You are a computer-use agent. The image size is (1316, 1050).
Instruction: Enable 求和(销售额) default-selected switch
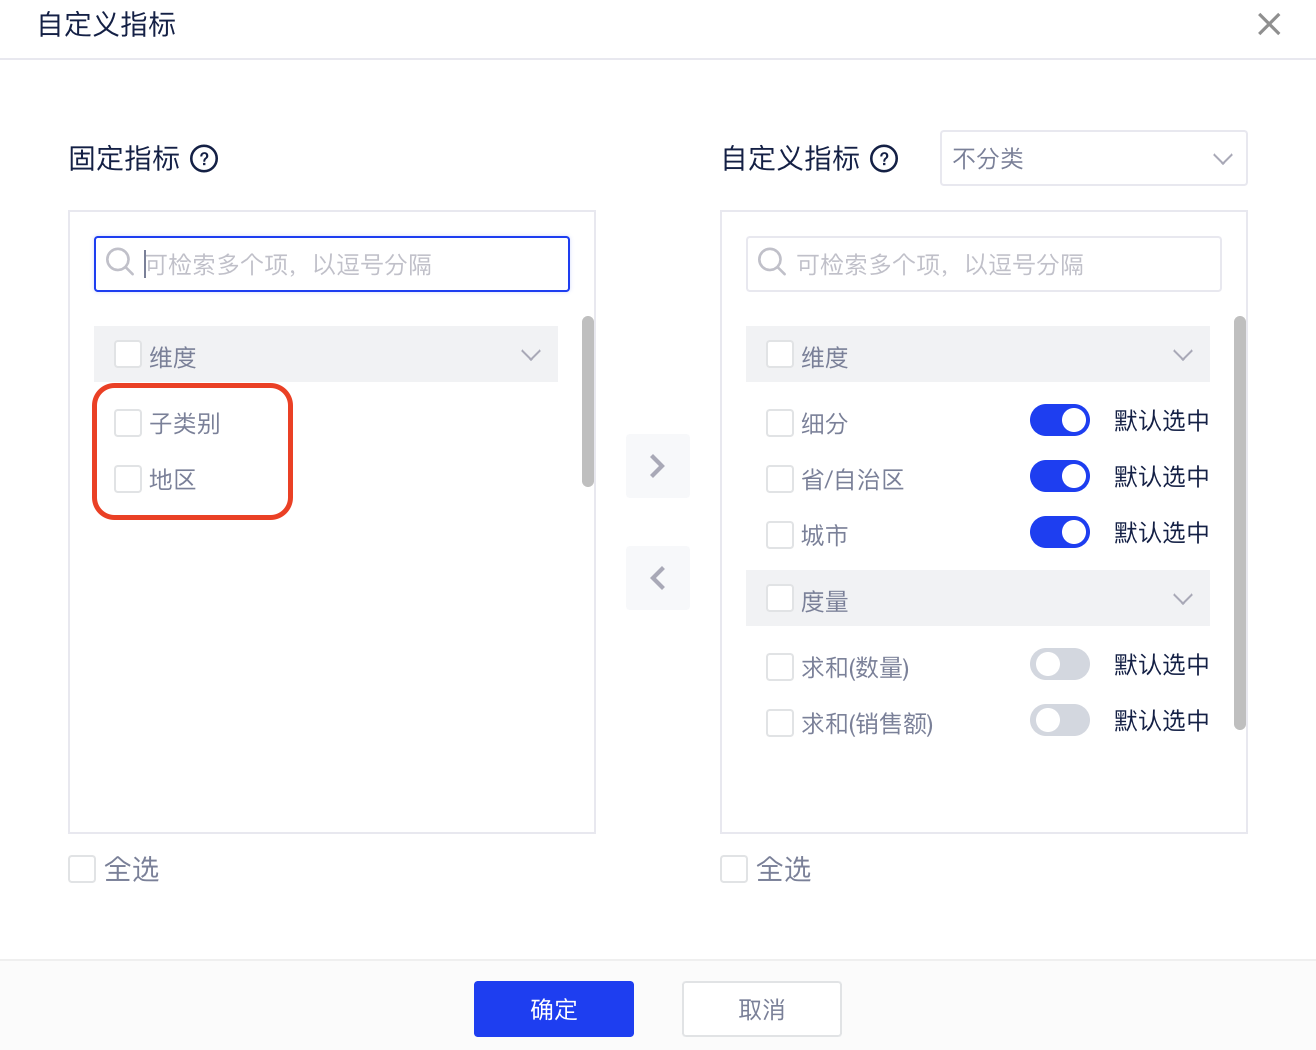1059,721
